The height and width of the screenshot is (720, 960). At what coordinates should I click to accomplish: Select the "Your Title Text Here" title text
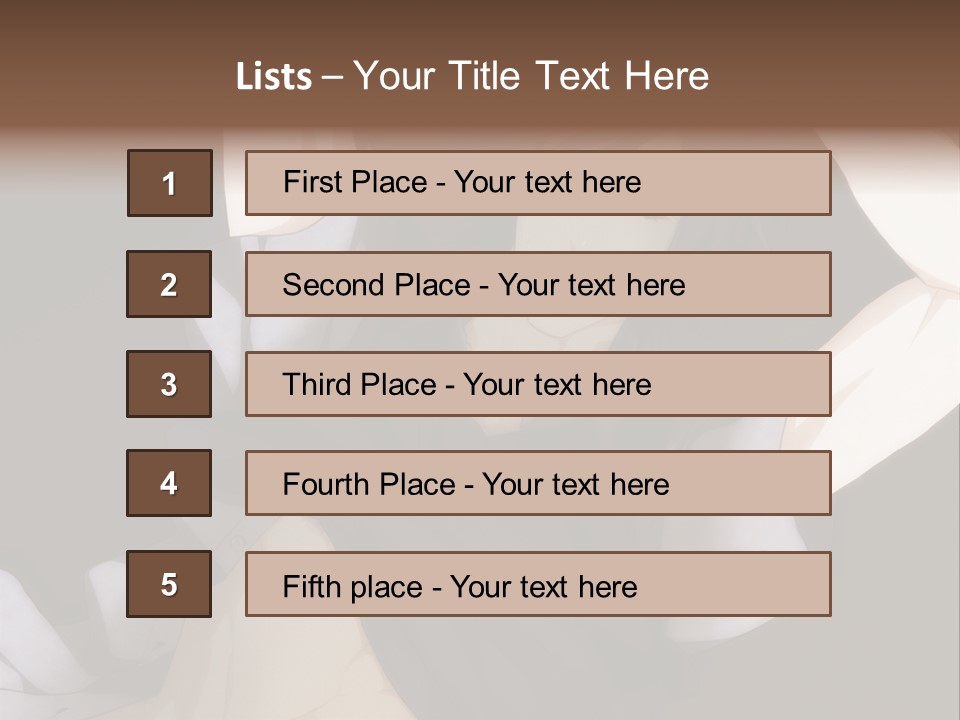(x=531, y=76)
